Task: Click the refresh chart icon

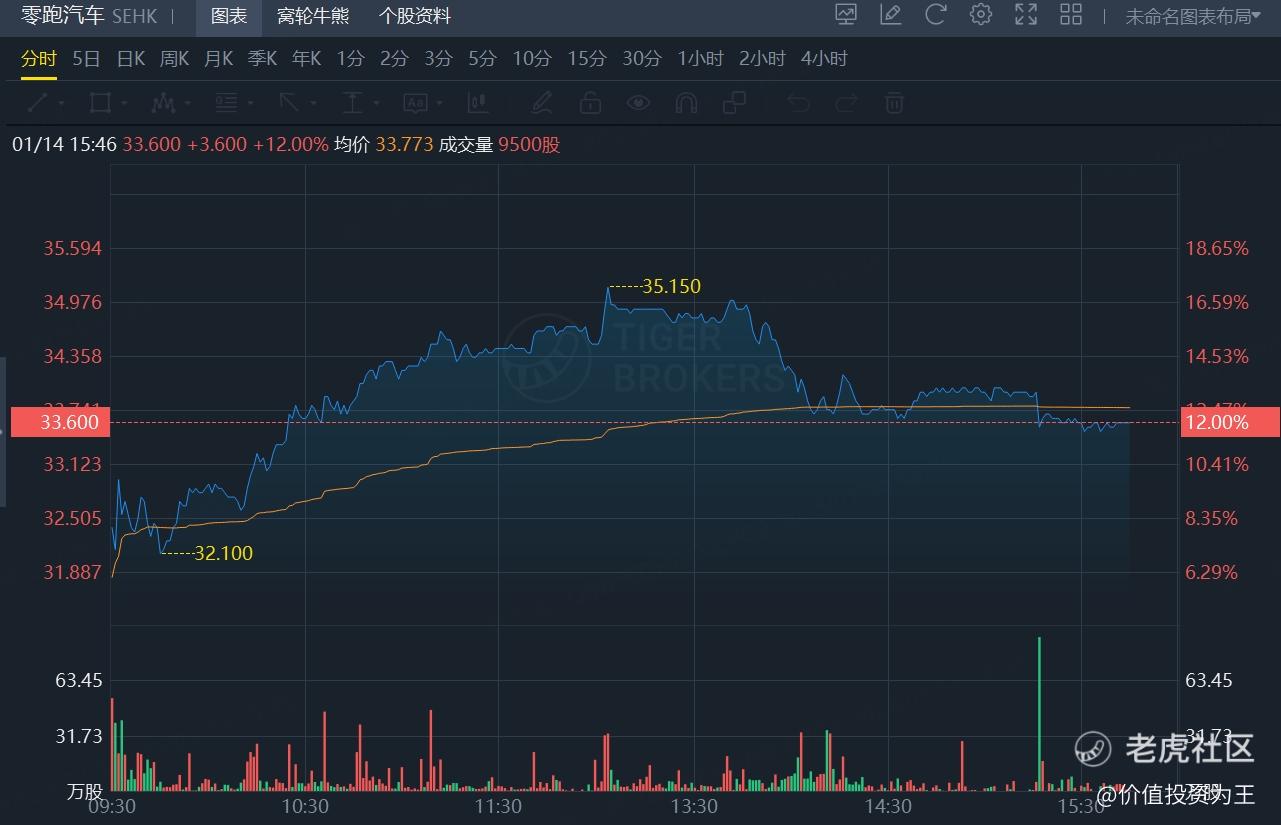Action: (935, 15)
